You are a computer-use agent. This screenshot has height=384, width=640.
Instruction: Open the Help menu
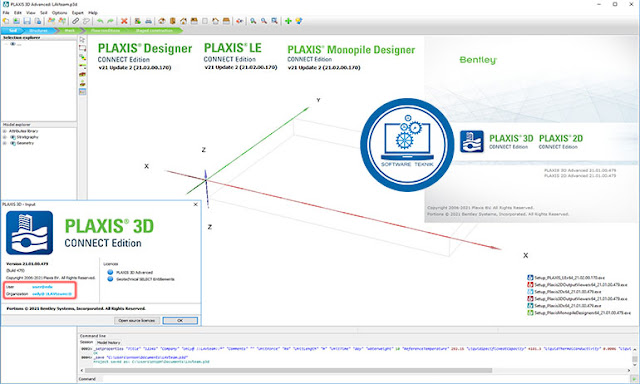93,13
